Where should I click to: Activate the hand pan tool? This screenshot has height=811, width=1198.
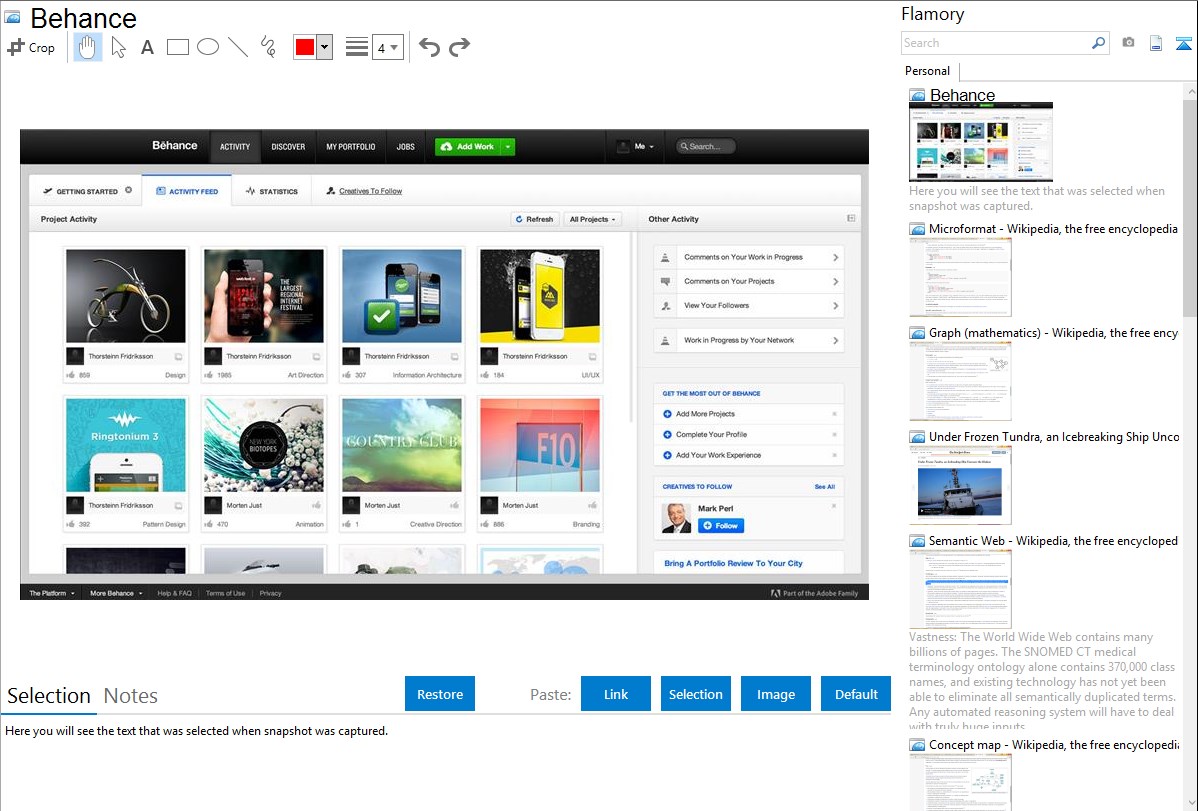tap(87, 47)
